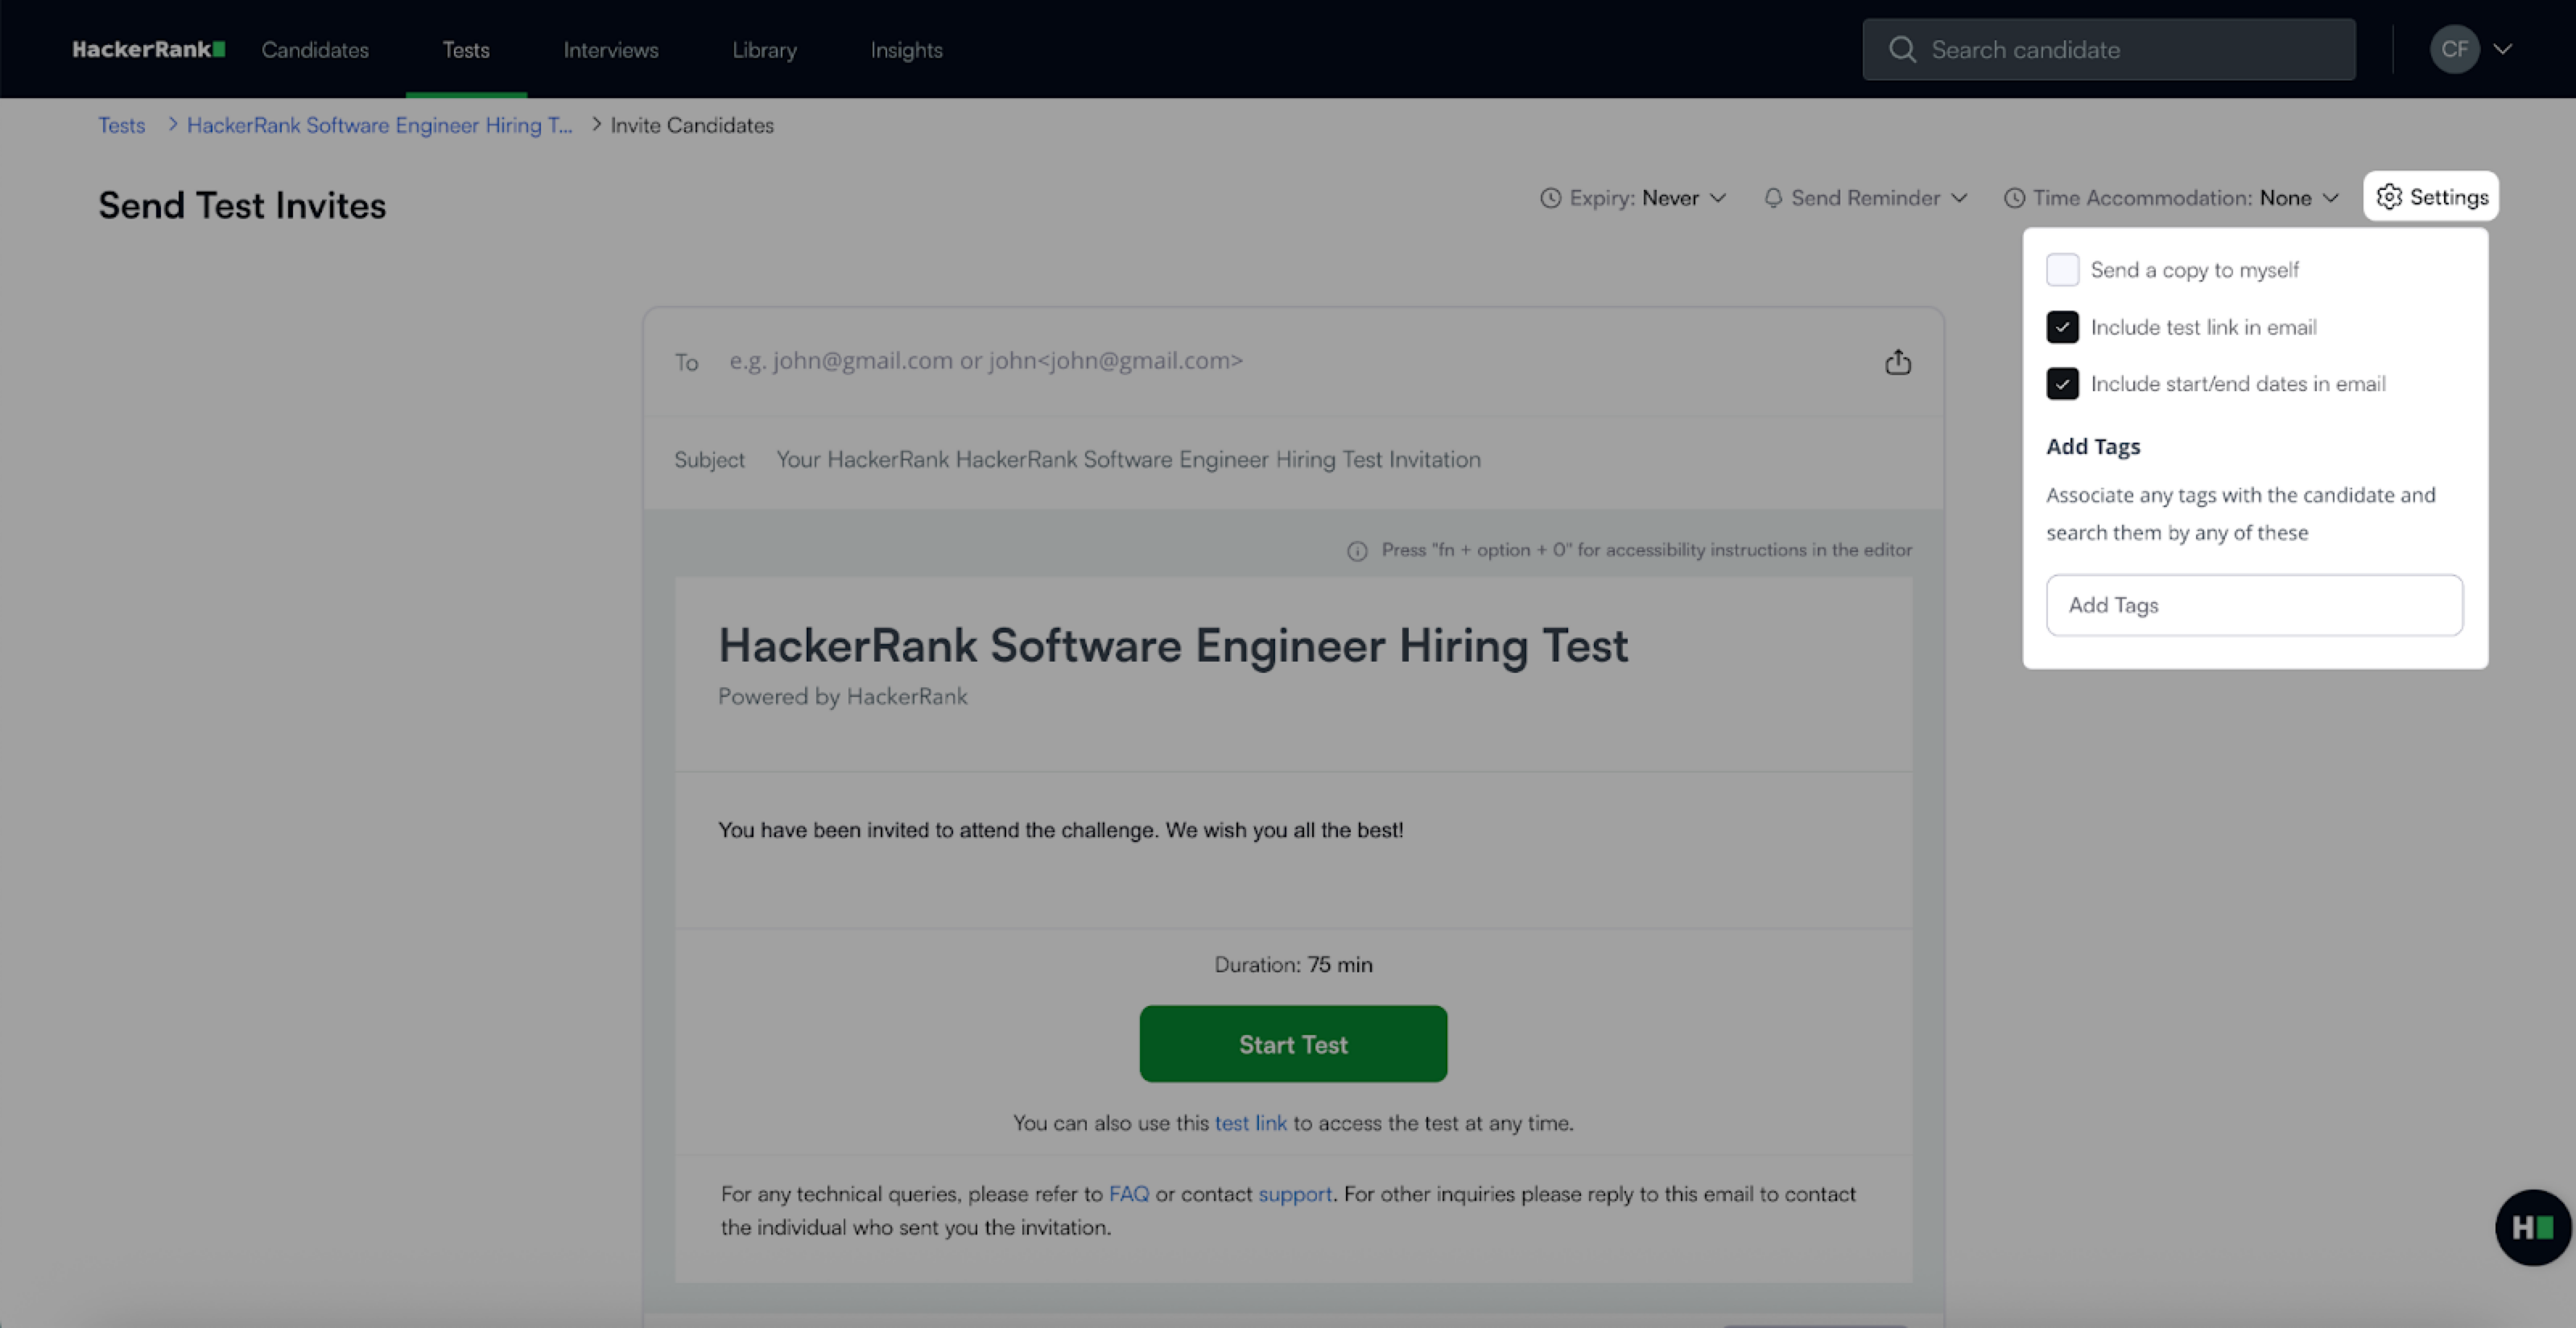Click the Tests breadcrumb link
This screenshot has width=2576, height=1328.
[121, 125]
